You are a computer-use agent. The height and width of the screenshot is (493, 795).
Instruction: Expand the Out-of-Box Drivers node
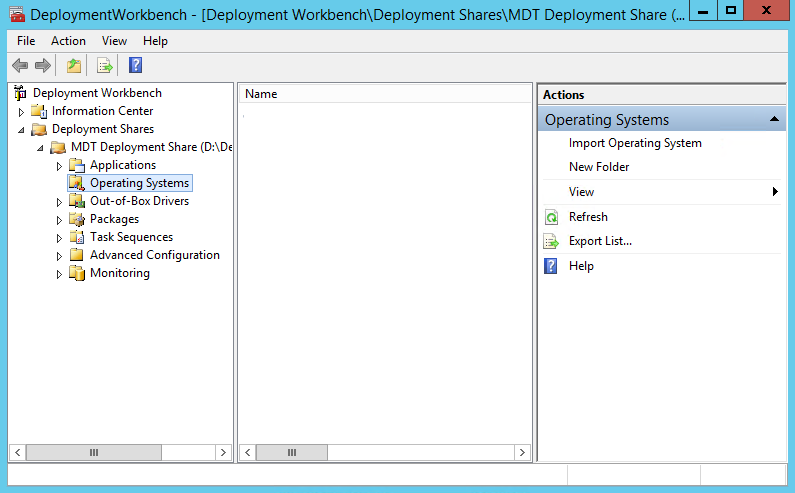pyautogui.click(x=59, y=202)
